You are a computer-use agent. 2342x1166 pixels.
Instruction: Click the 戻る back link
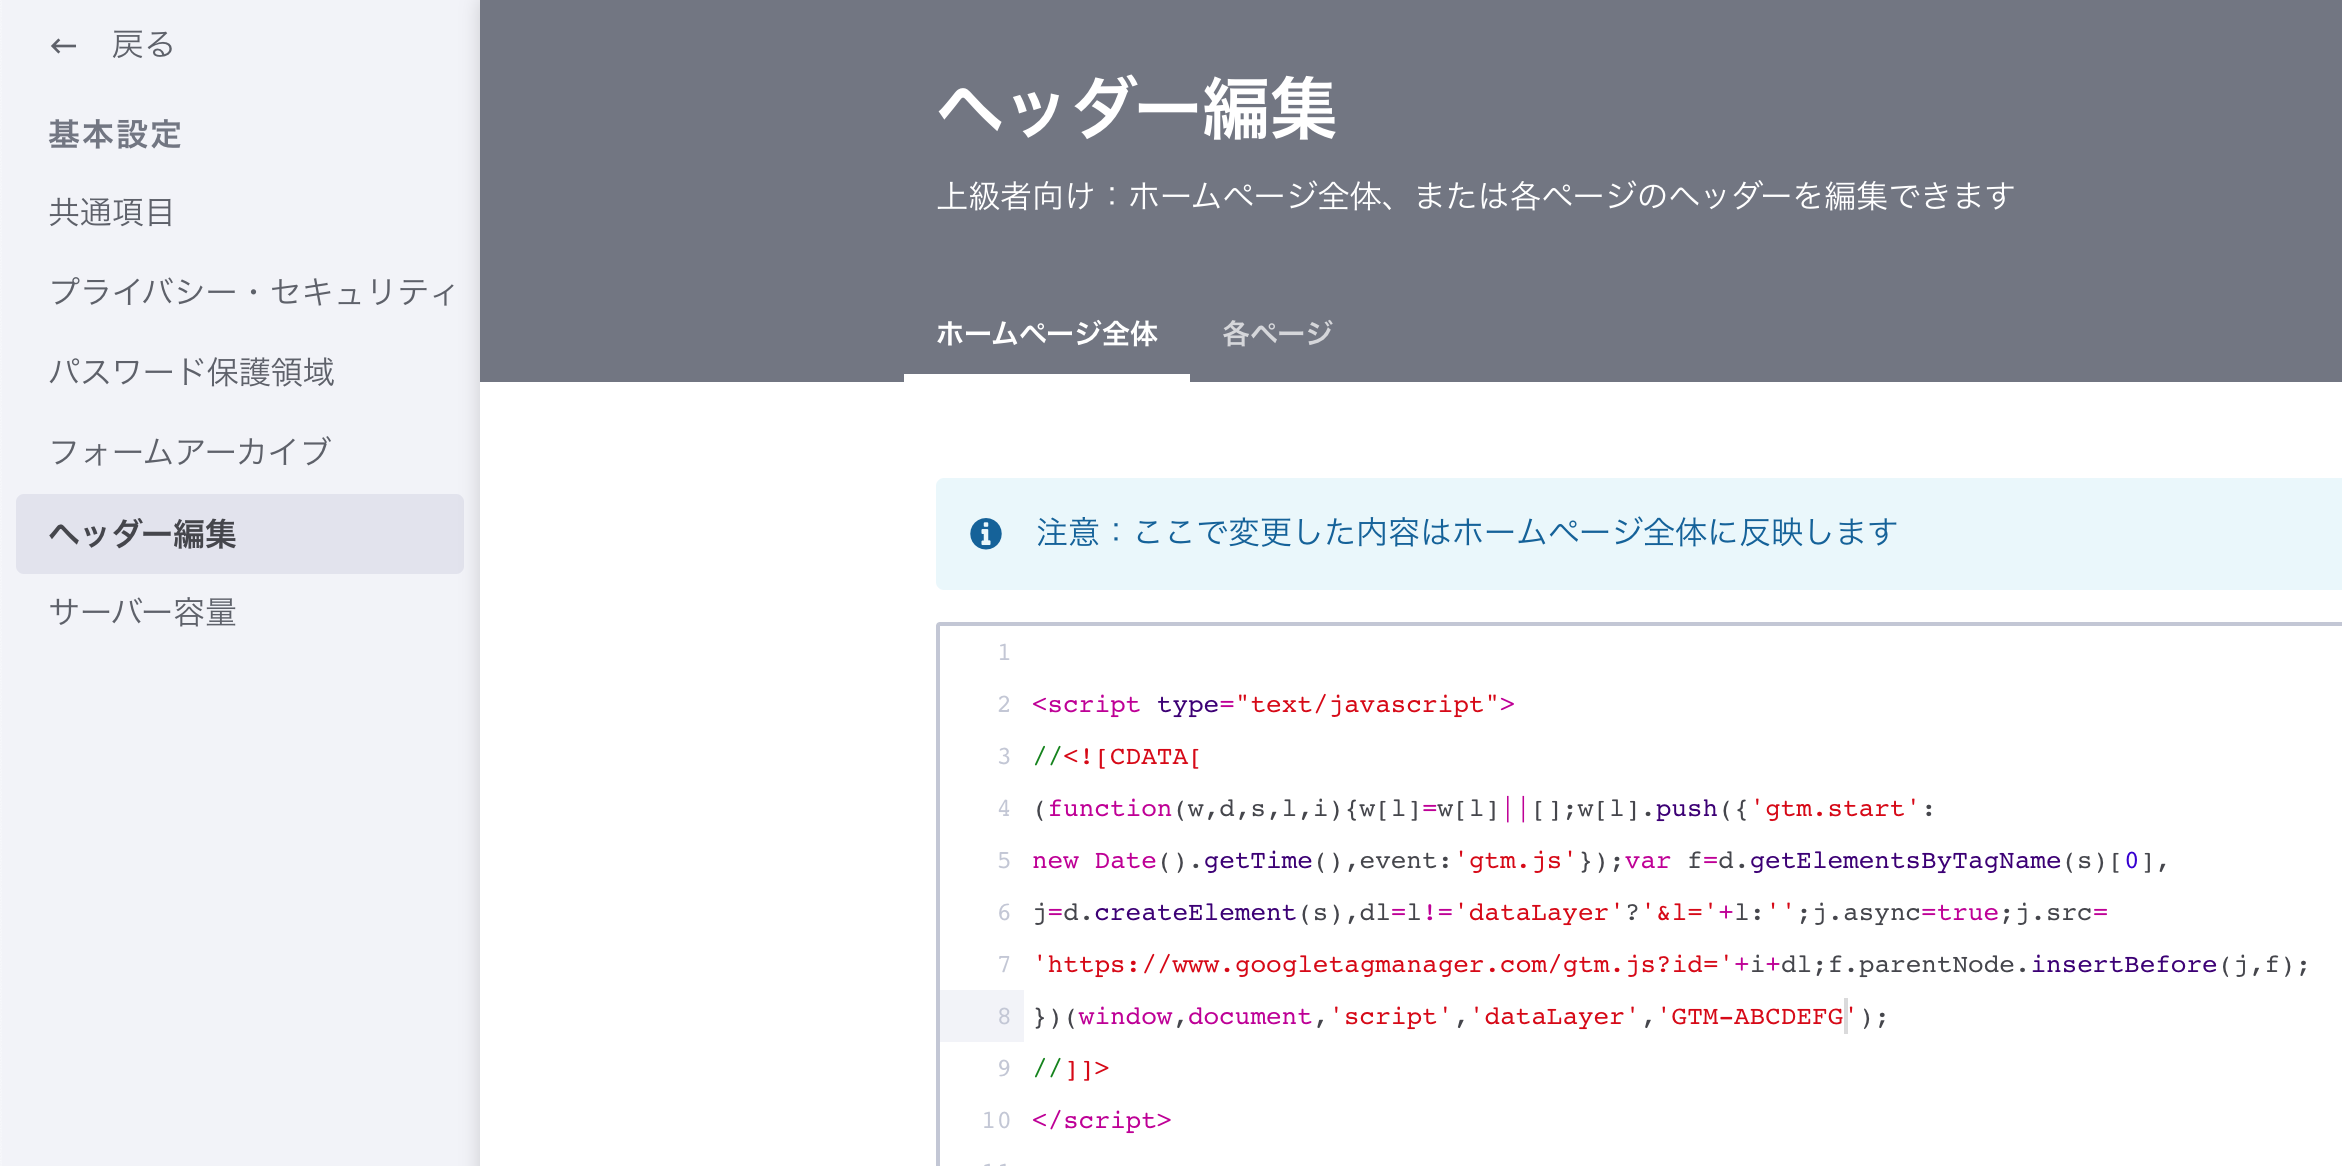[x=143, y=46]
